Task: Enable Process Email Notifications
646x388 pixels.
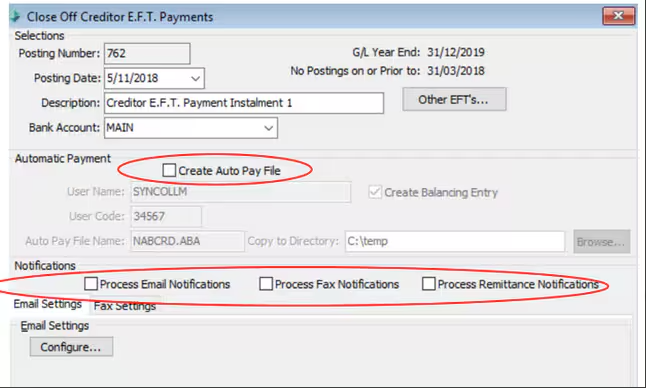Action: point(91,284)
